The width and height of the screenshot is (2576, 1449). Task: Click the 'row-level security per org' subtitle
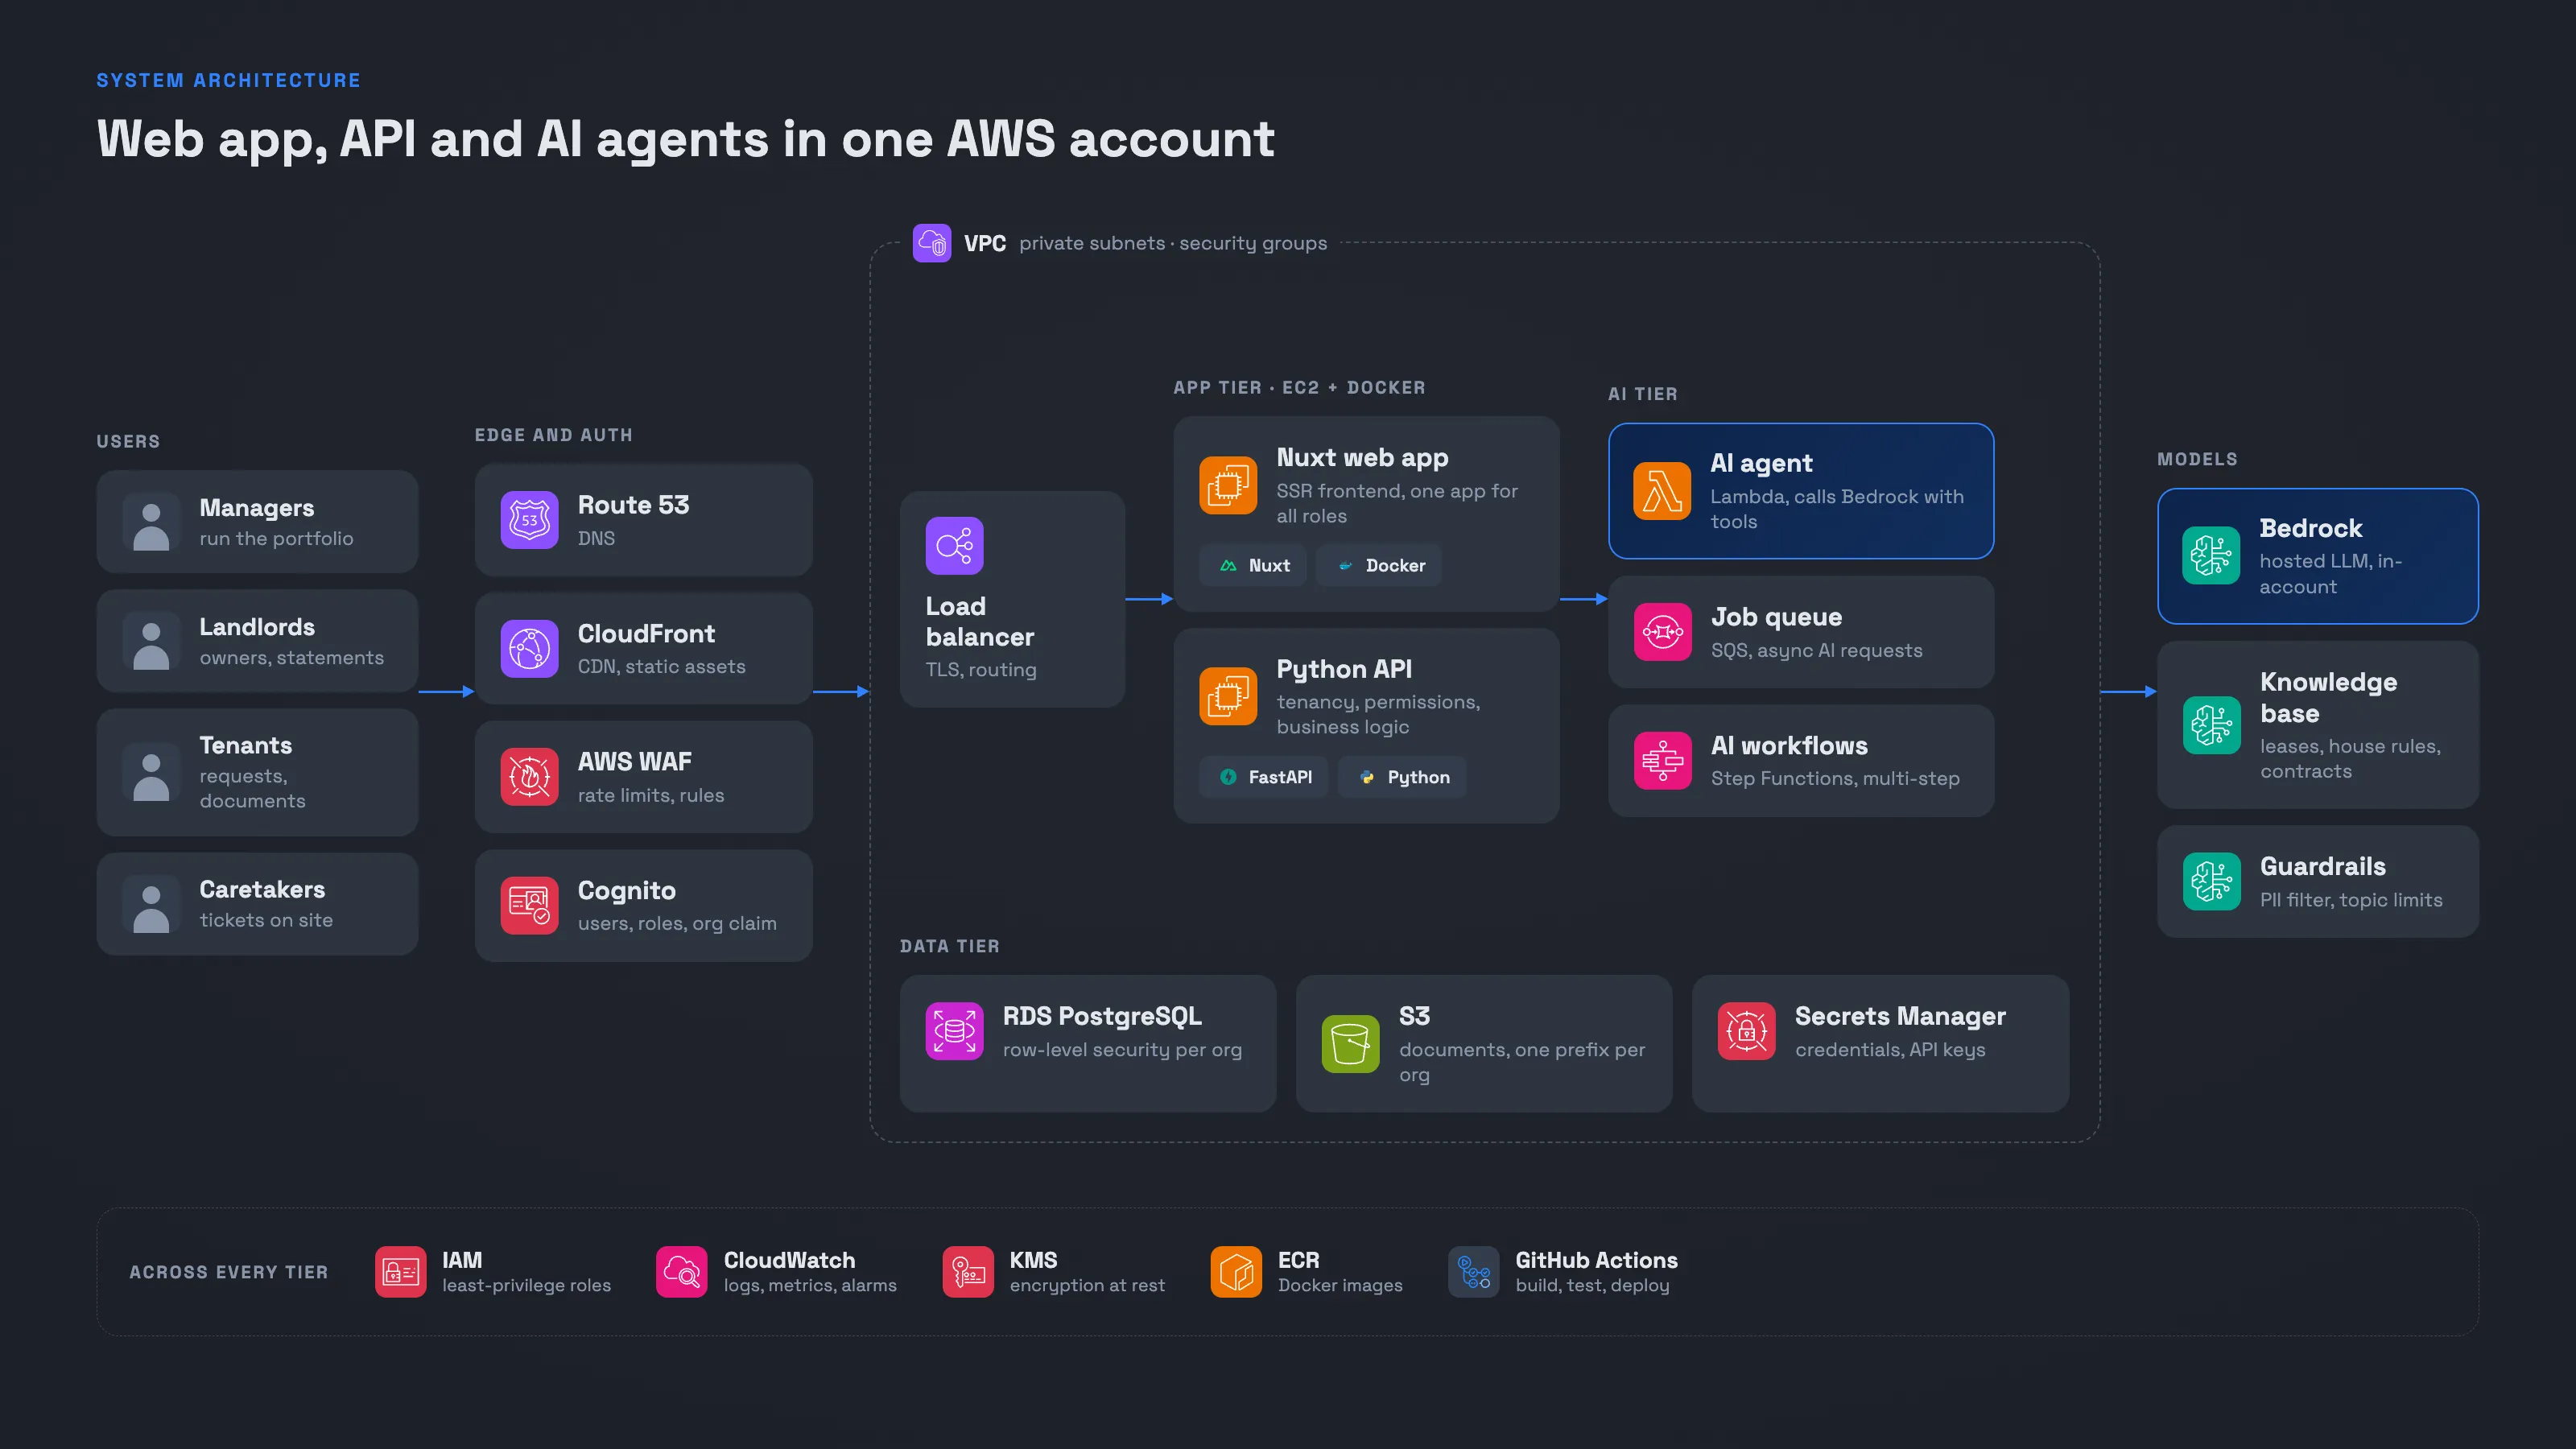click(1122, 1050)
